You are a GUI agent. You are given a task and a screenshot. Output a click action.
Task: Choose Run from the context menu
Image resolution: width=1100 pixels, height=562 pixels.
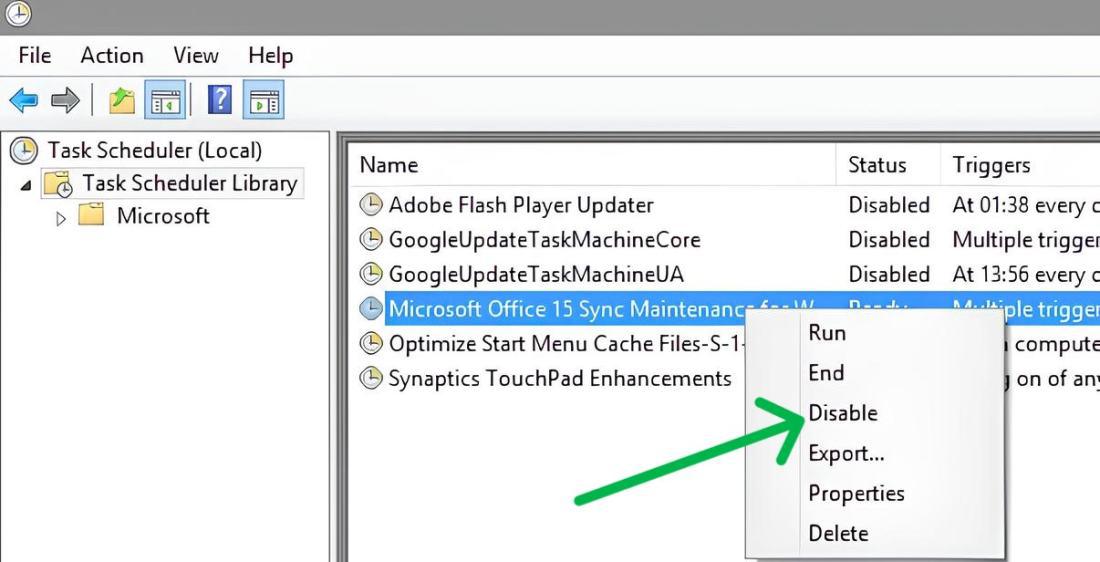[x=827, y=333]
